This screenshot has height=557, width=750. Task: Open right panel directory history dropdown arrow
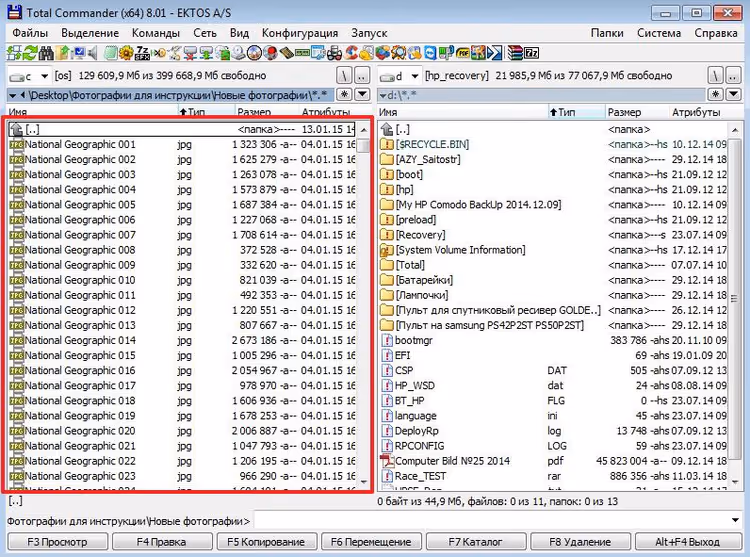tap(733, 94)
